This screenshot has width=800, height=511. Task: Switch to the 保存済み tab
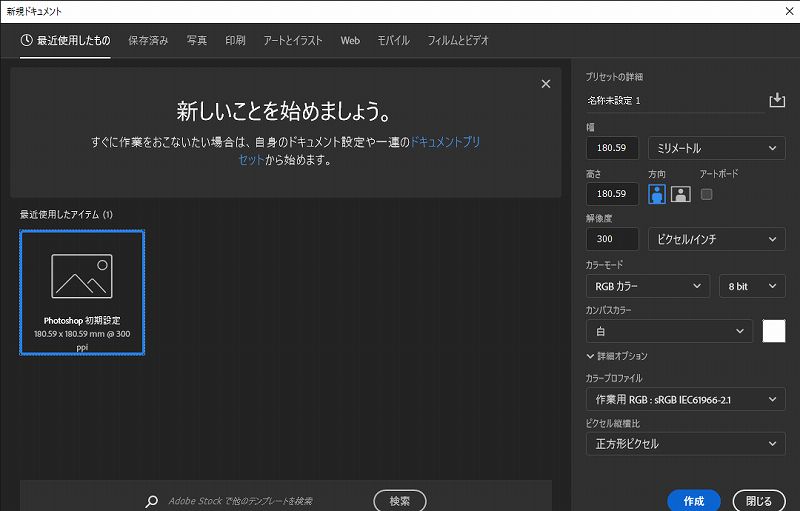pos(148,40)
